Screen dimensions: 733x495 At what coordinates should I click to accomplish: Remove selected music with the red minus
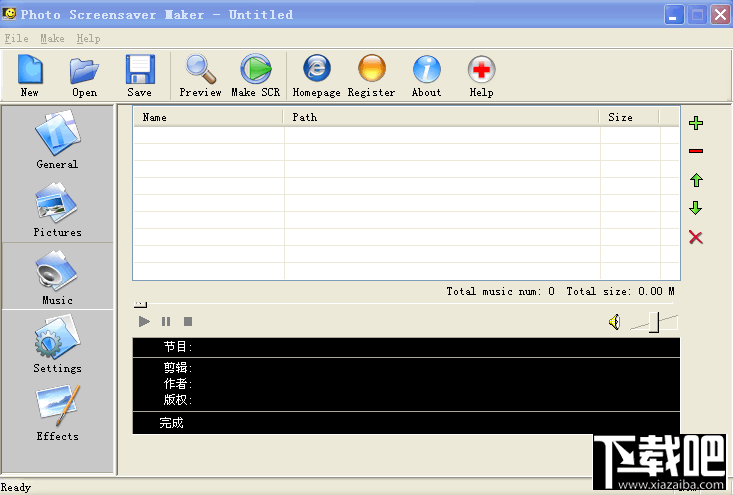[x=696, y=151]
